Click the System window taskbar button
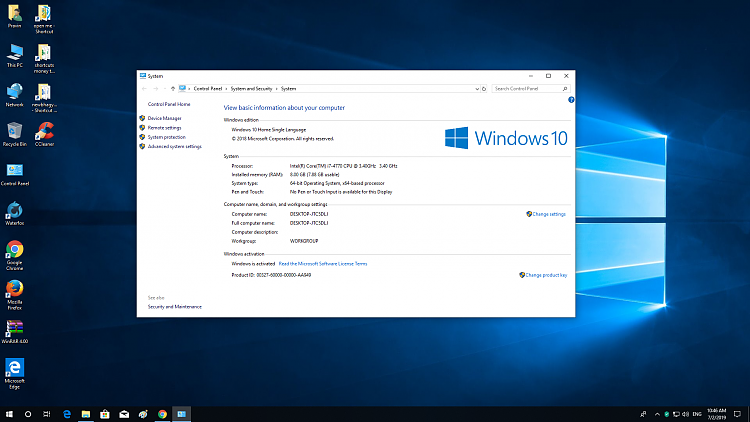This screenshot has width=750, height=422. pos(181,414)
